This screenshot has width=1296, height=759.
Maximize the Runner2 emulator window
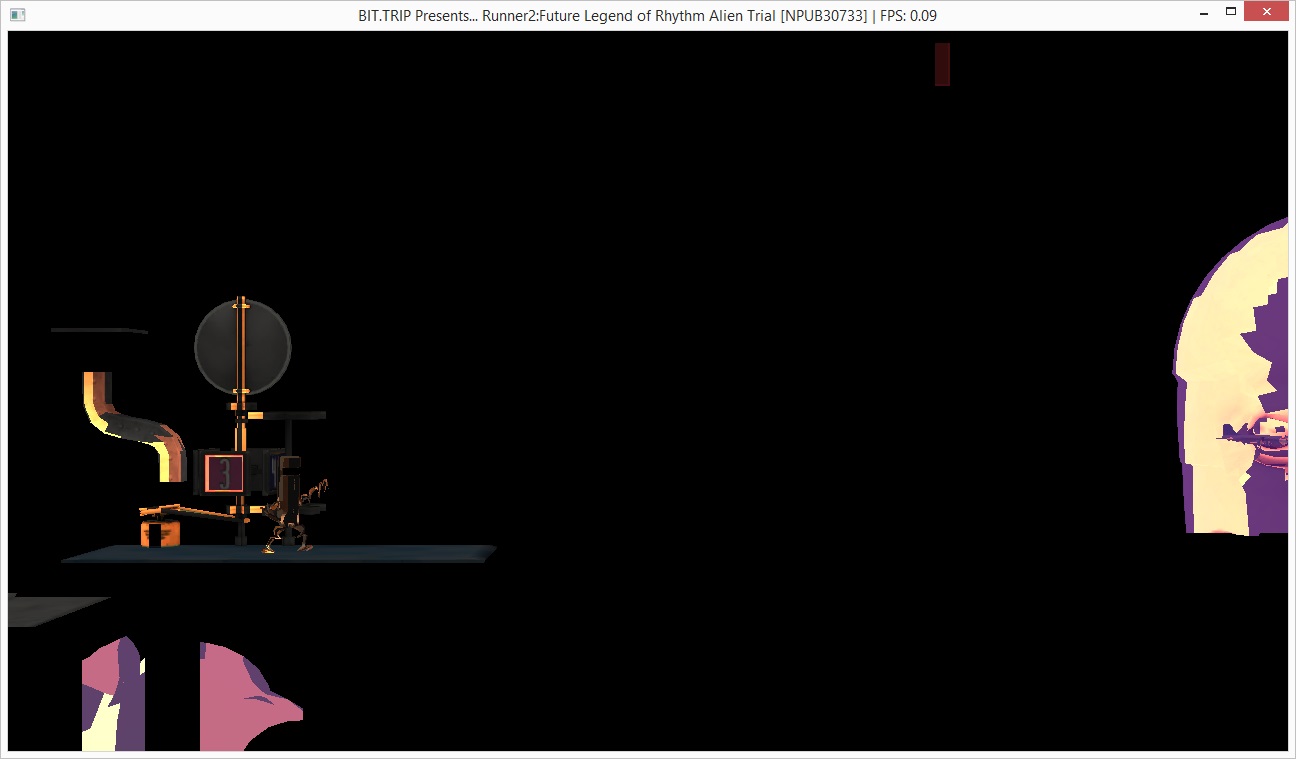[1231, 13]
